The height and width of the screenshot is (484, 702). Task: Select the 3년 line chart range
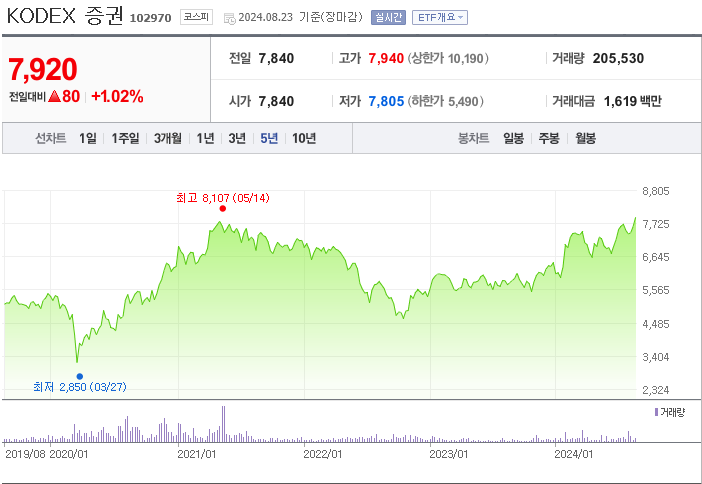coord(237,138)
